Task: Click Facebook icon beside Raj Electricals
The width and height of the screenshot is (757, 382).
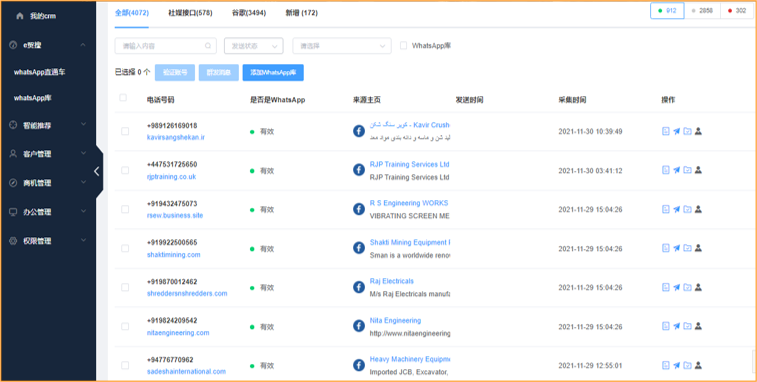Action: (359, 287)
